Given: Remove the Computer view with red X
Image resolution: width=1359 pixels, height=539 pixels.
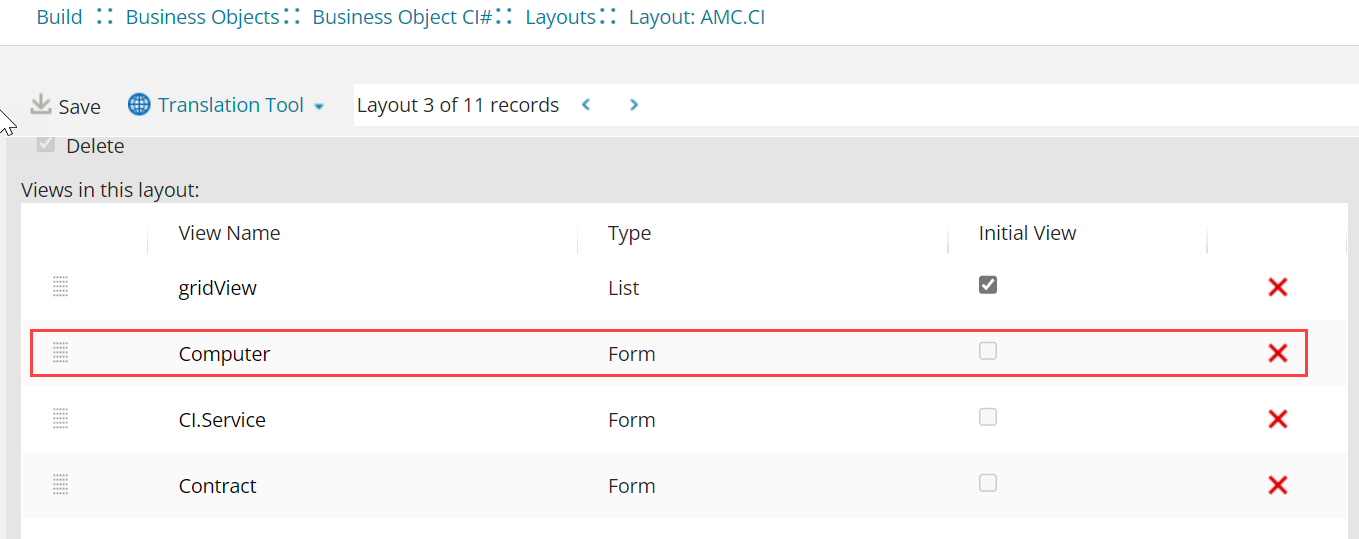Looking at the screenshot, I should point(1277,353).
